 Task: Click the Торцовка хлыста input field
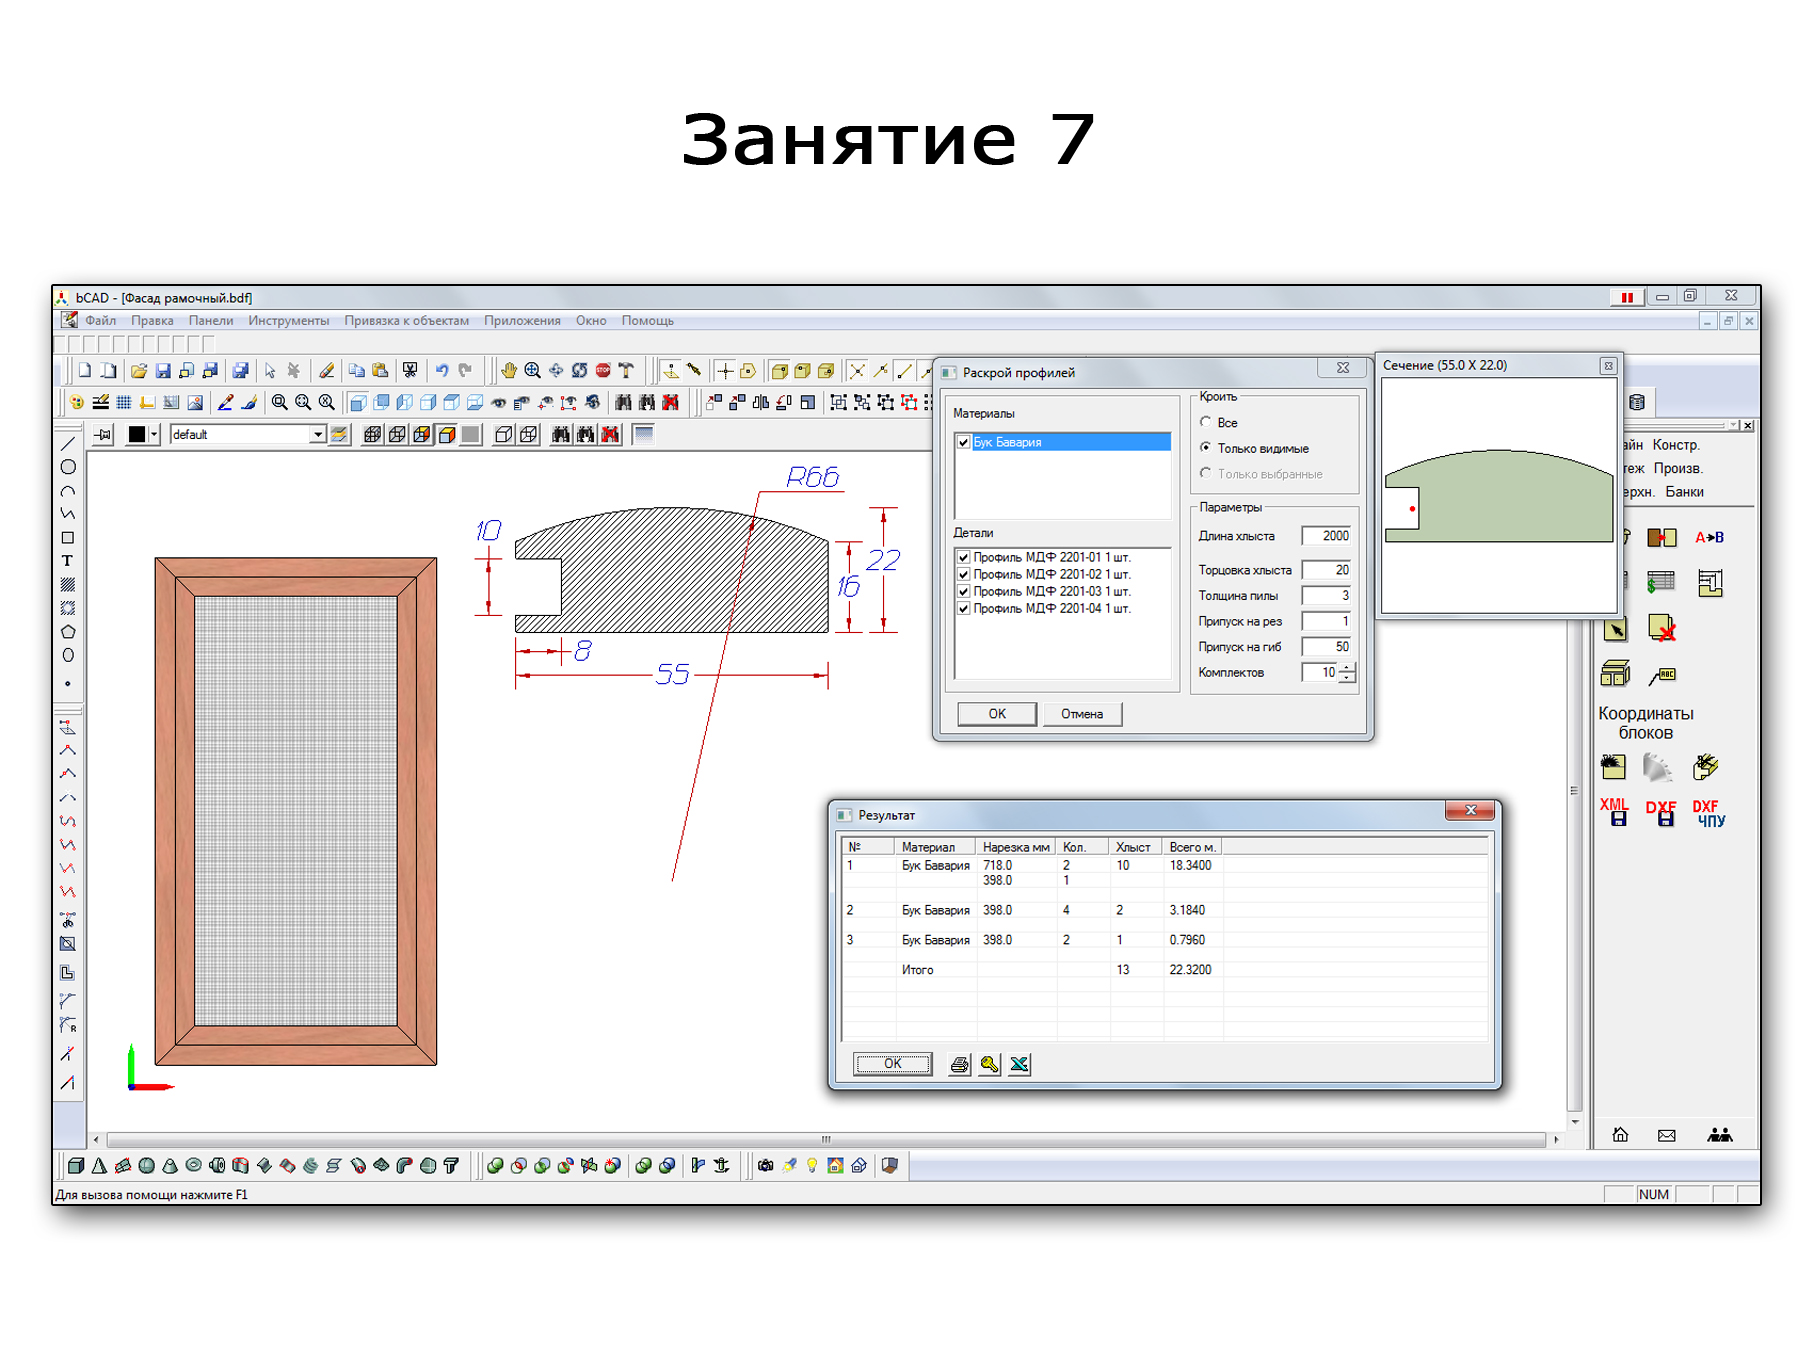[1326, 570]
